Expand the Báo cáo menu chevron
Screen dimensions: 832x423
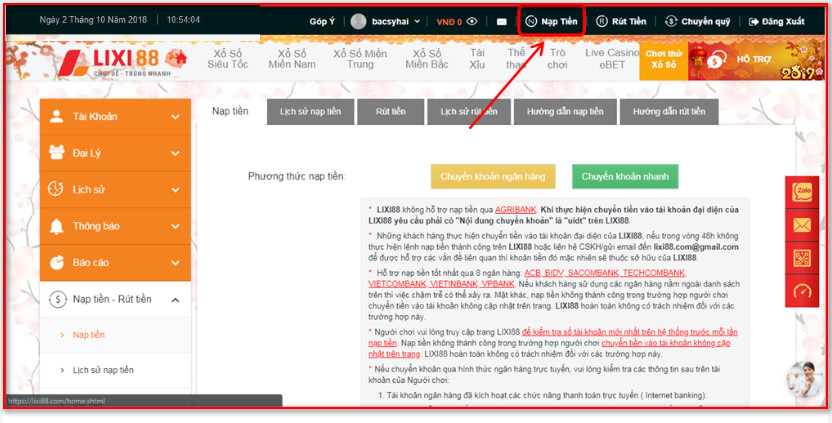coord(175,263)
